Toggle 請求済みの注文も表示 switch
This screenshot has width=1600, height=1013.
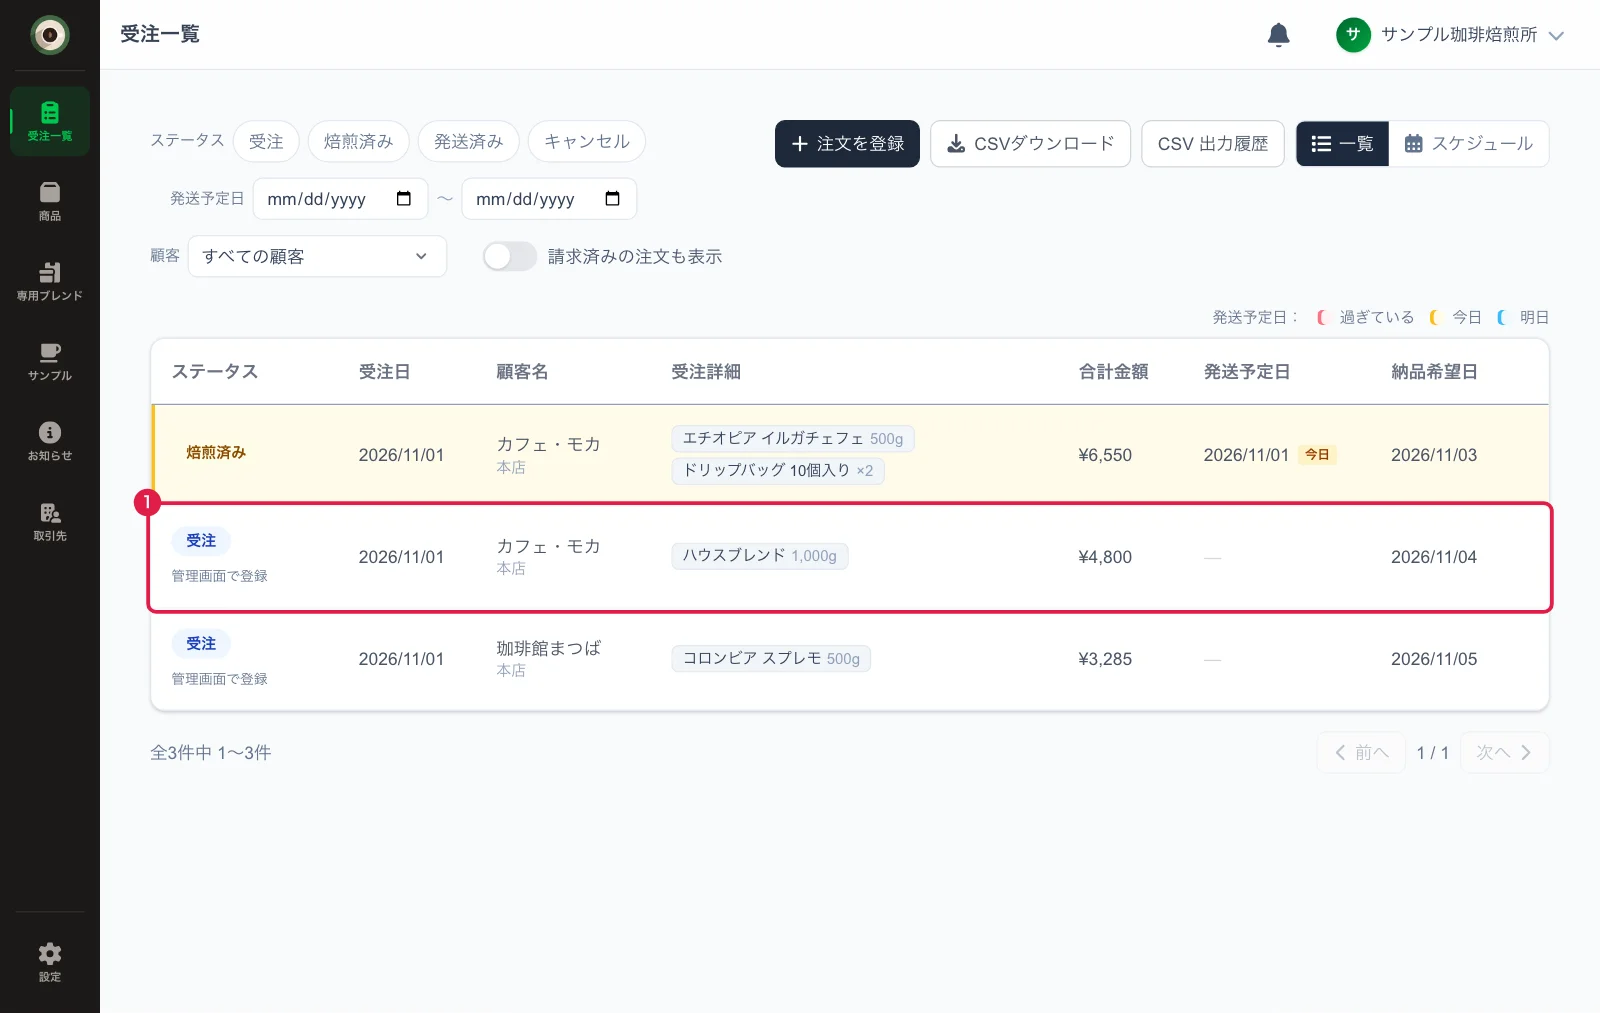(510, 257)
